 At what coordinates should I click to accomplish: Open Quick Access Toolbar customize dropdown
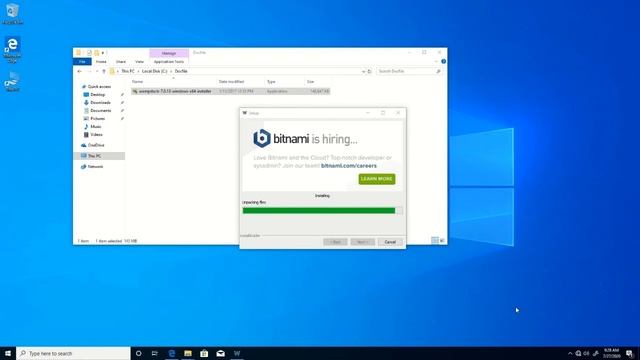[103, 53]
